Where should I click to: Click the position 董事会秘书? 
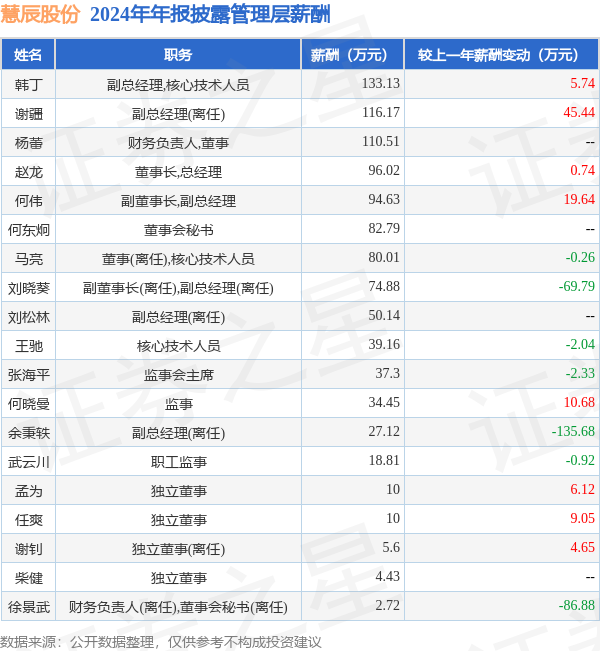[179, 230]
